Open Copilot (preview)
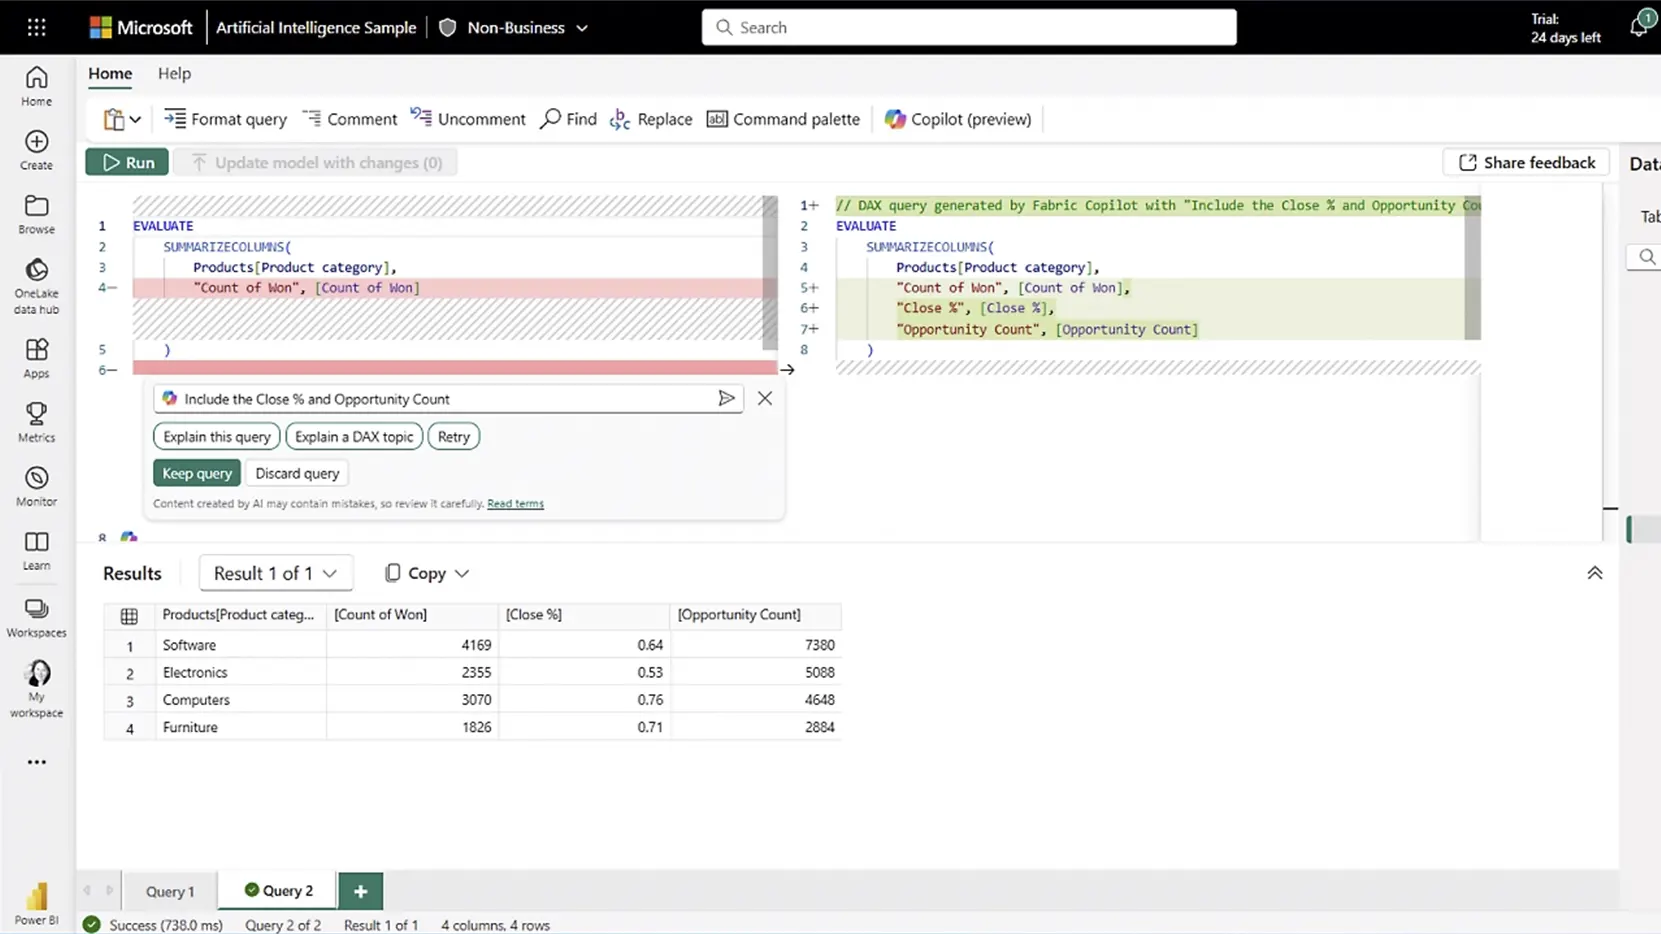1661x934 pixels. (x=958, y=119)
